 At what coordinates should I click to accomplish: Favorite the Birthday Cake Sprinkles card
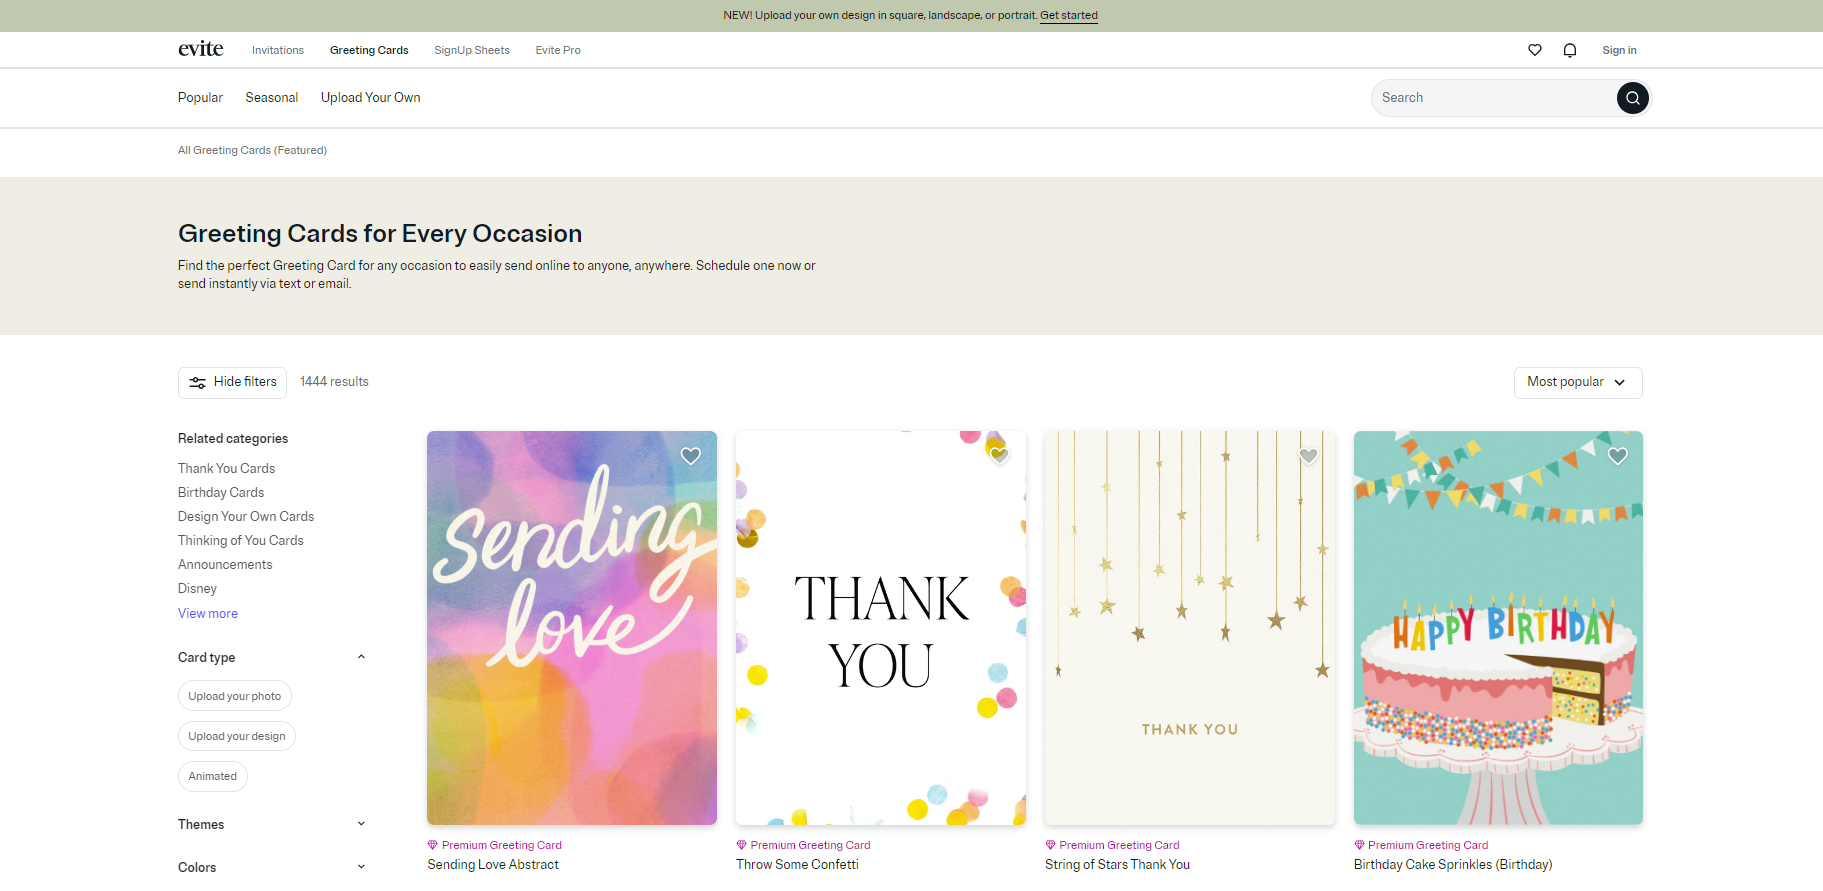coord(1617,456)
